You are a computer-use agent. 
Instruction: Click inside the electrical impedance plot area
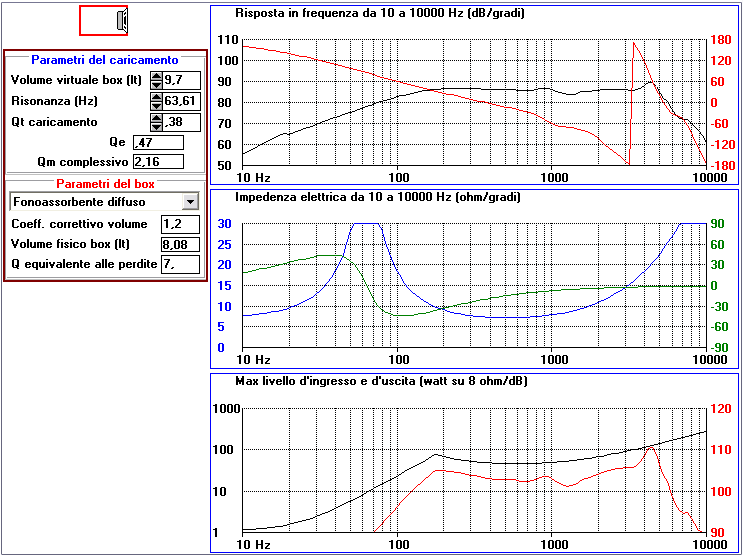(474, 285)
